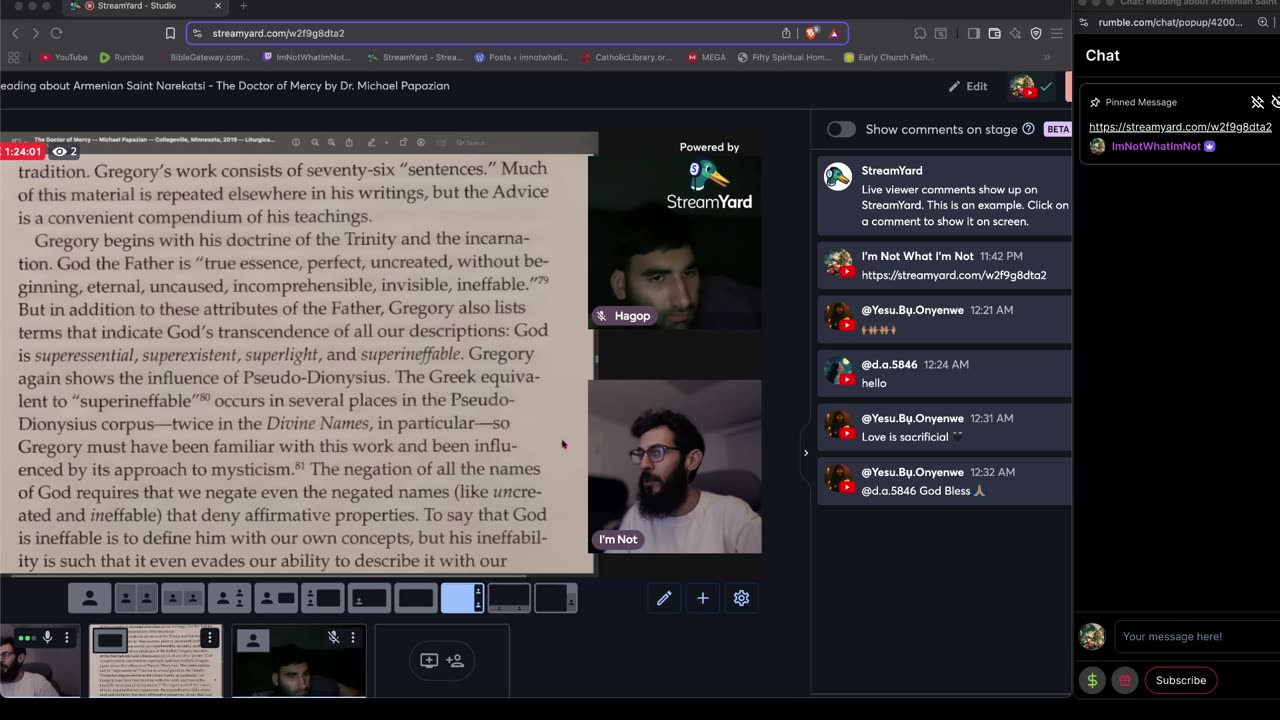This screenshot has width=1280, height=720.
Task: Select the 'God Bless' comment at 12:32 AM
Action: click(x=944, y=481)
